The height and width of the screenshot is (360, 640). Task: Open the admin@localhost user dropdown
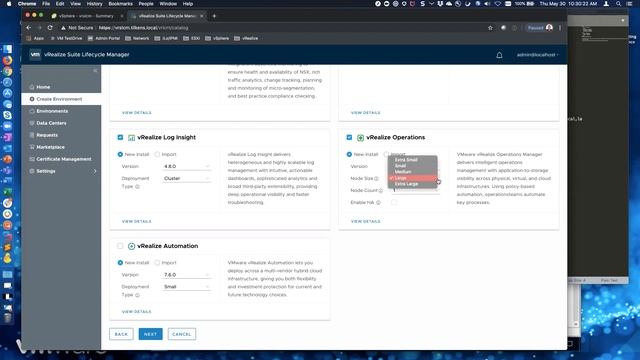point(538,55)
